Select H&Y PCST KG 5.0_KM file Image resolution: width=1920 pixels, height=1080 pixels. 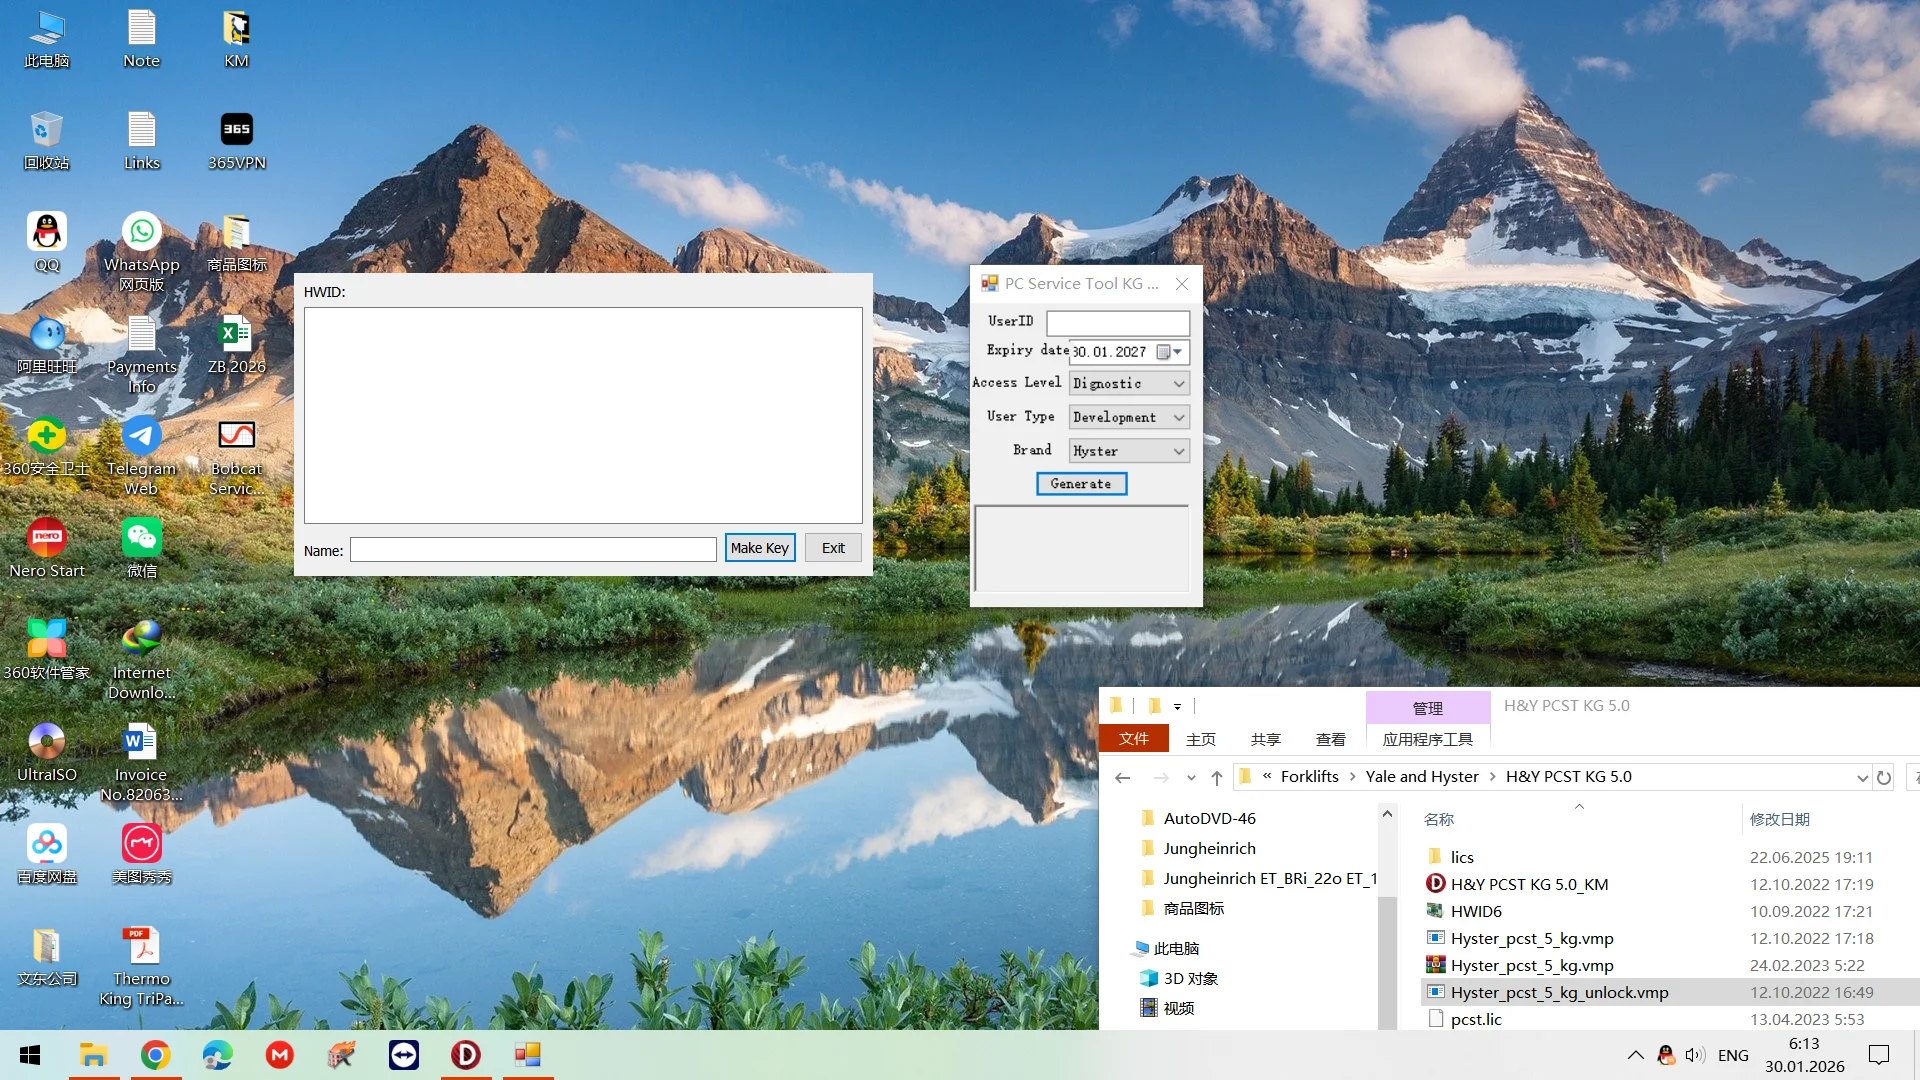pos(1529,884)
